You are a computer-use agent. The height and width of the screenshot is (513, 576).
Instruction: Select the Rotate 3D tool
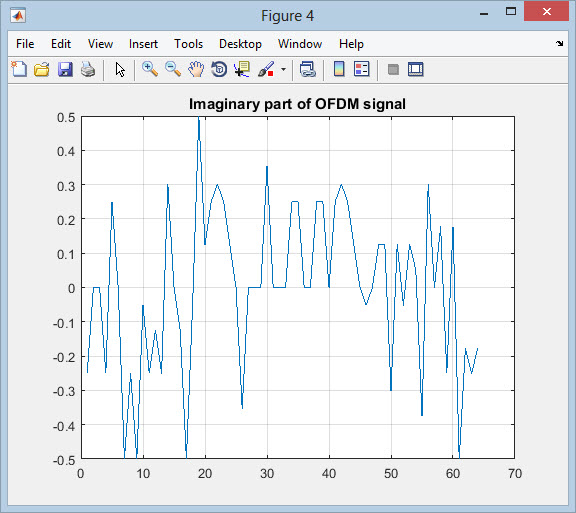(x=219, y=69)
